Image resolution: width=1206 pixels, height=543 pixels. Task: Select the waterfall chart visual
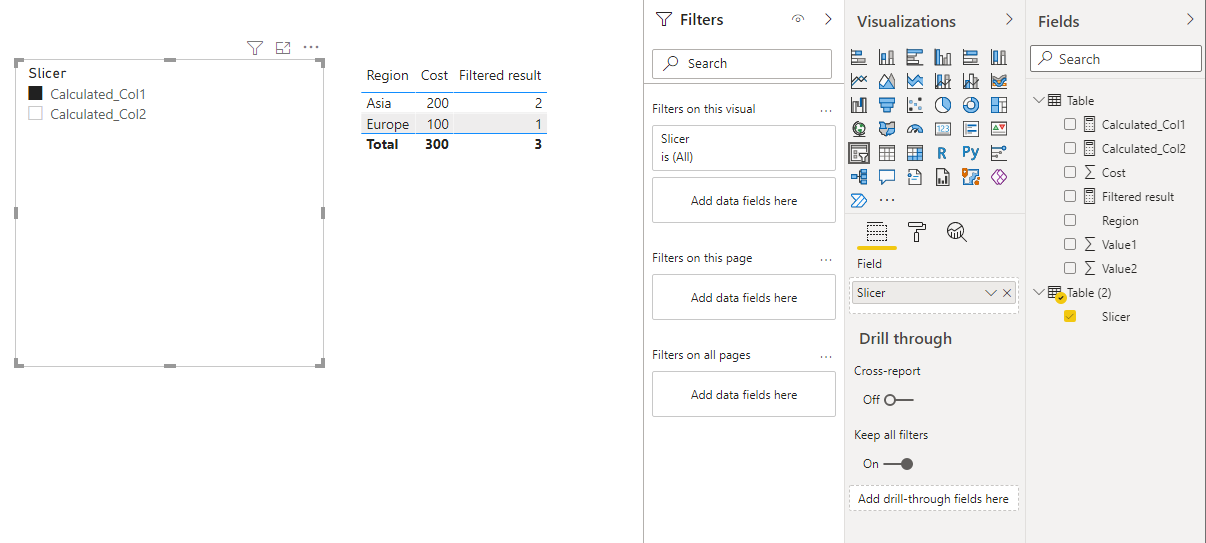pos(859,105)
